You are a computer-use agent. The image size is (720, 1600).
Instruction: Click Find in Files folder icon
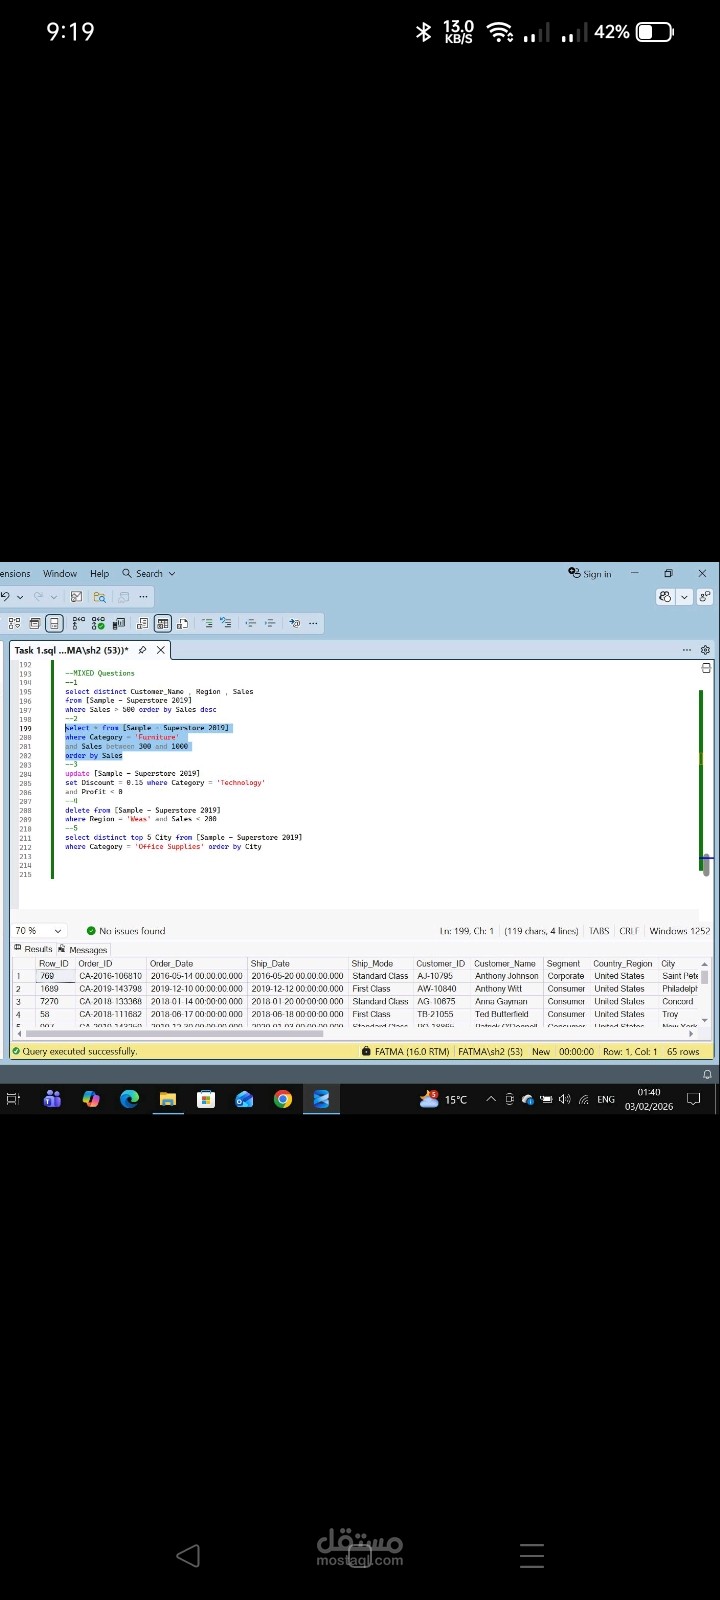[99, 597]
